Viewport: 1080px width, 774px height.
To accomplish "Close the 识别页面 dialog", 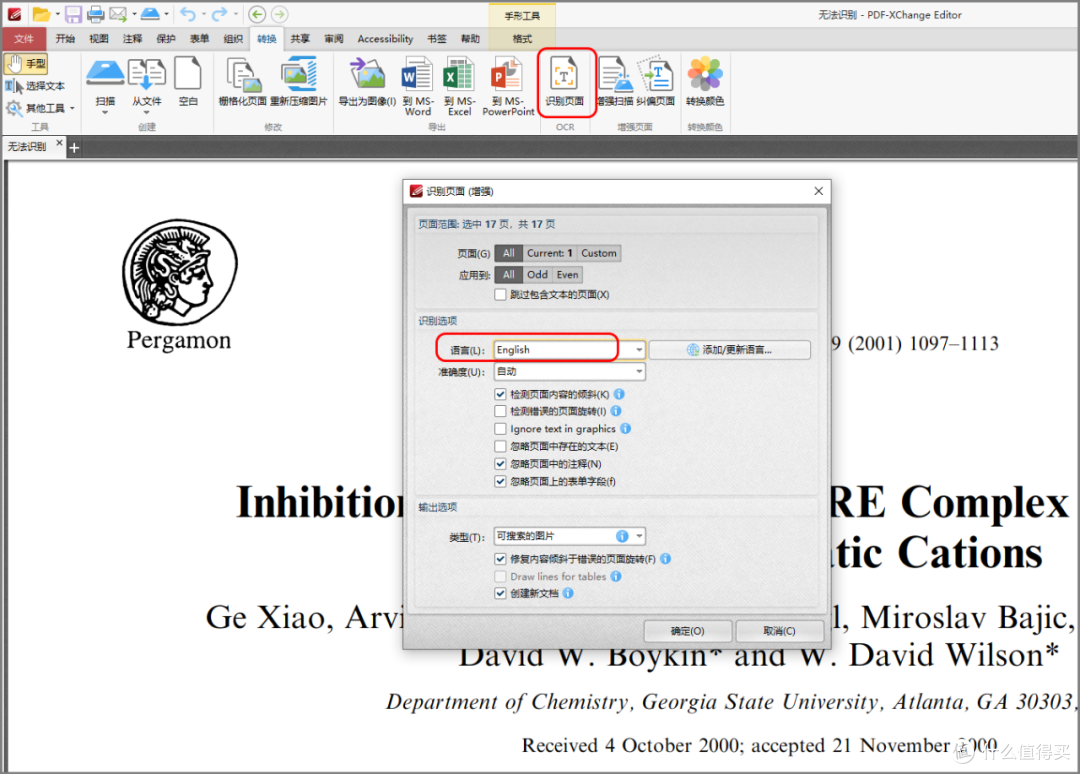I will [818, 191].
